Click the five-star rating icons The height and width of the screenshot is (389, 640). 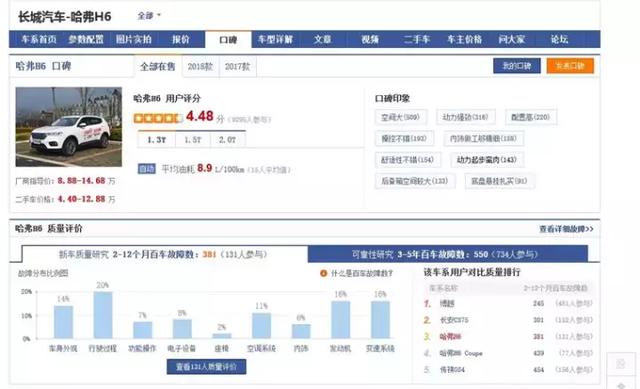[x=158, y=118]
